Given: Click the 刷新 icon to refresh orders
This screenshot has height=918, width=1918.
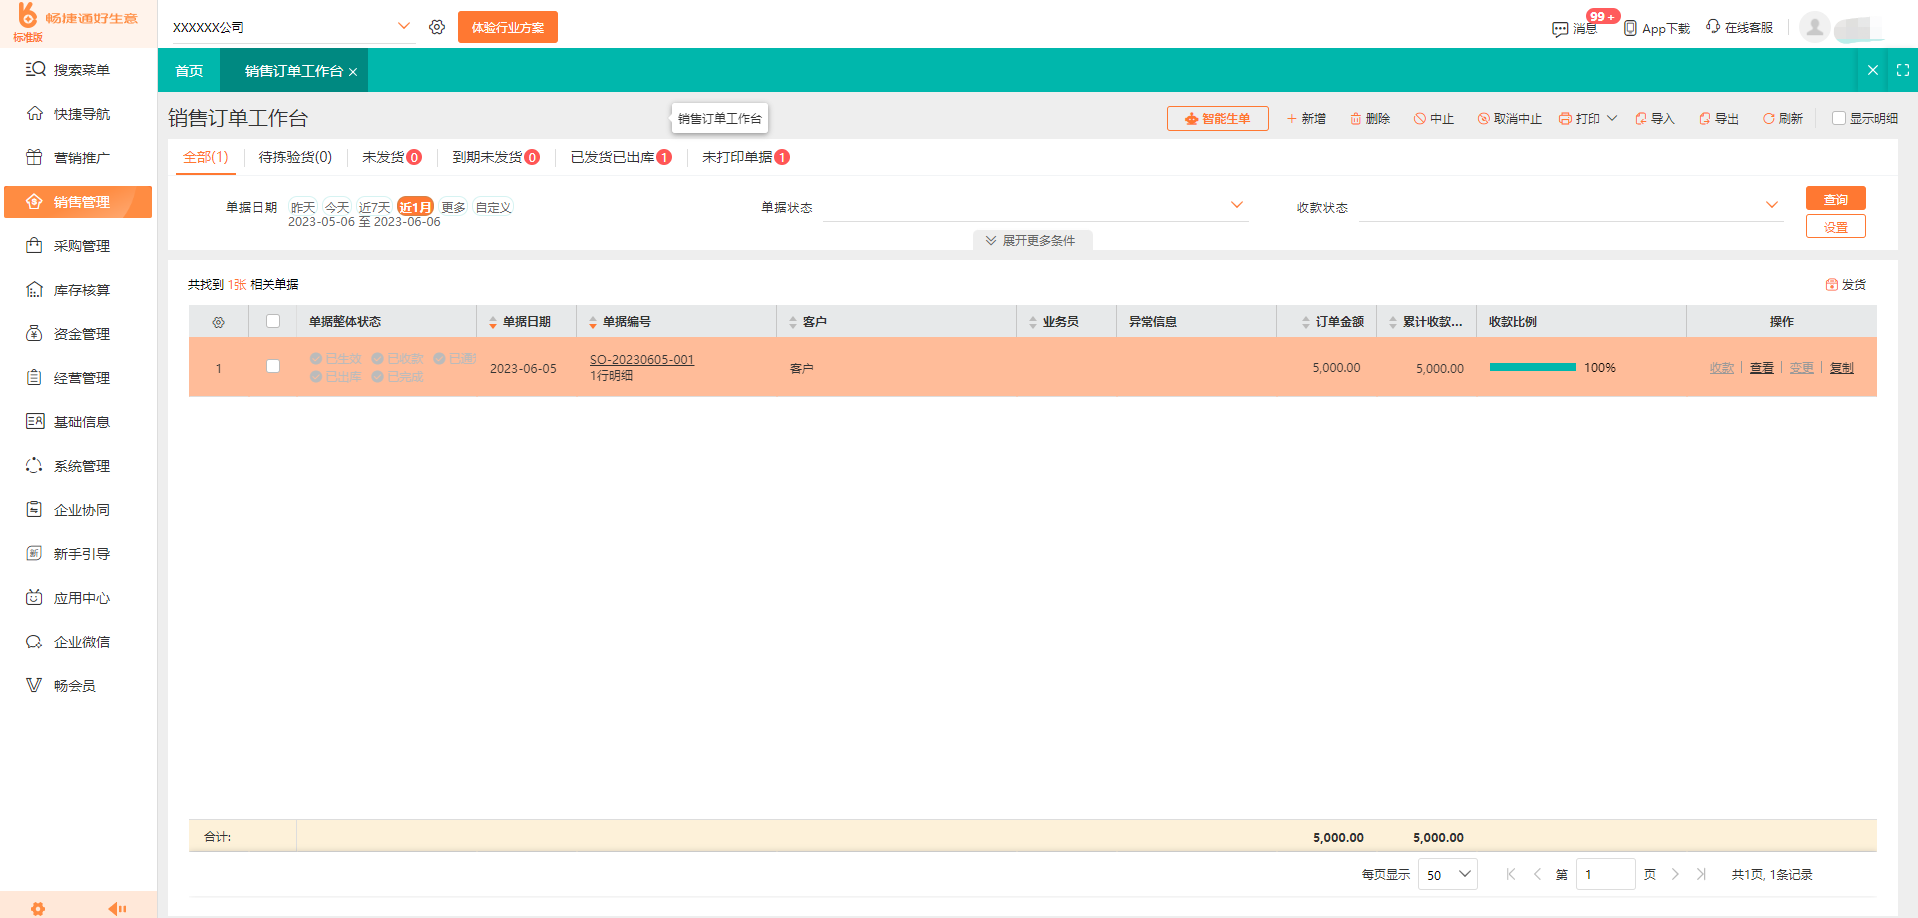Looking at the screenshot, I should (1783, 118).
